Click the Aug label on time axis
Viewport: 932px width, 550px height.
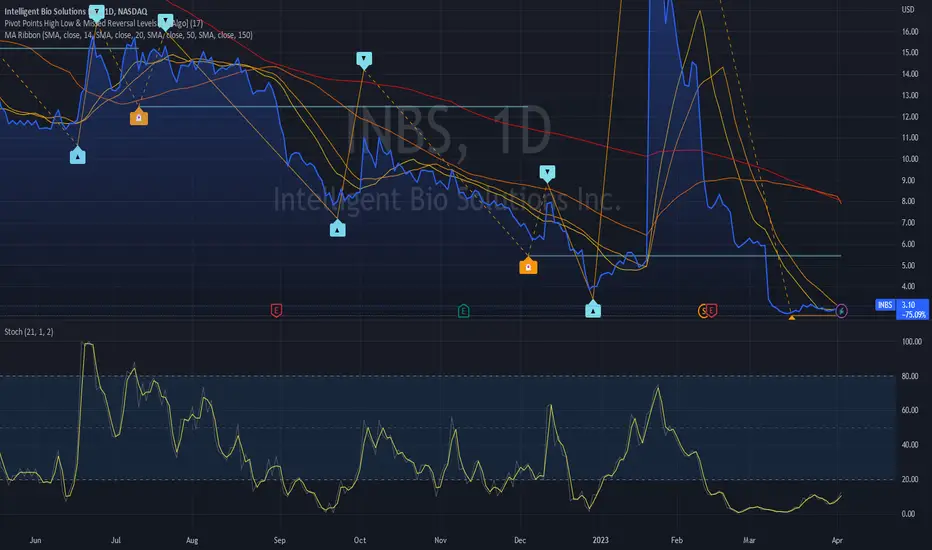(x=192, y=540)
